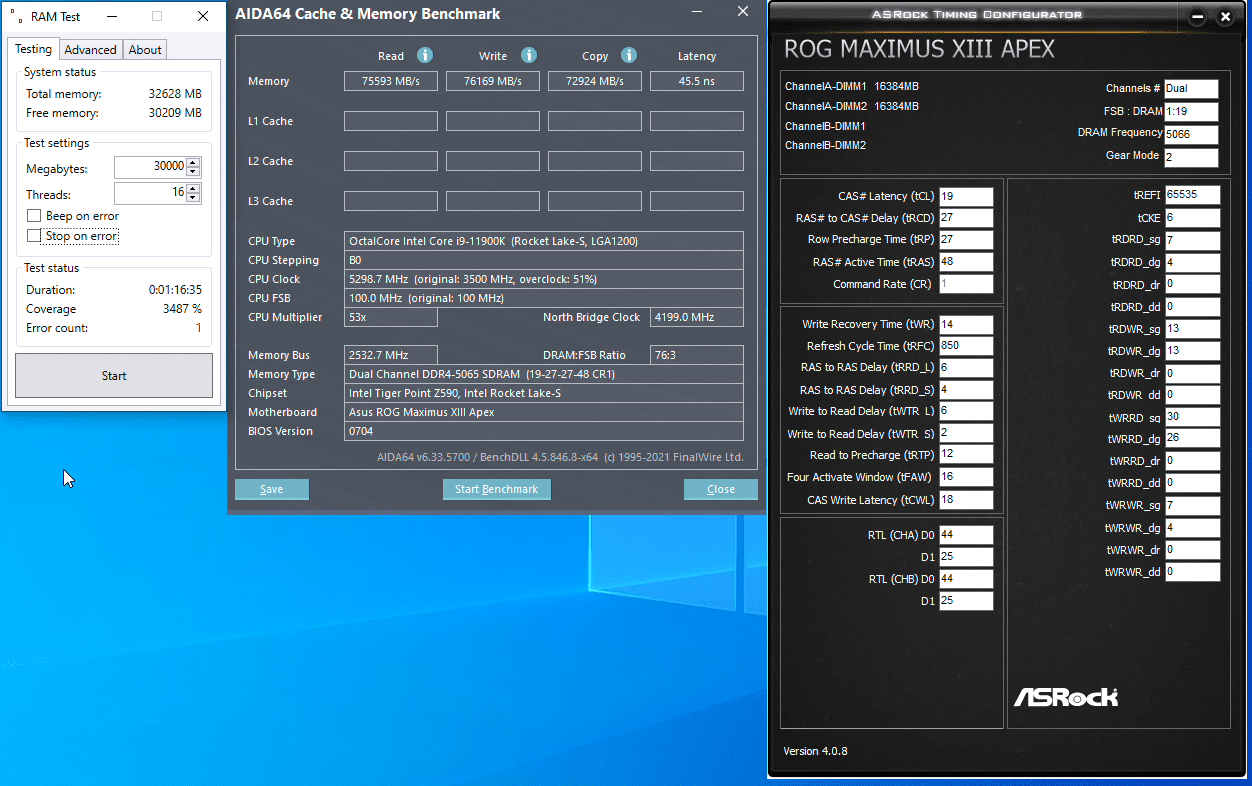Open the About tab in RAM Test
Screen dimensions: 1252x786
[145, 50]
